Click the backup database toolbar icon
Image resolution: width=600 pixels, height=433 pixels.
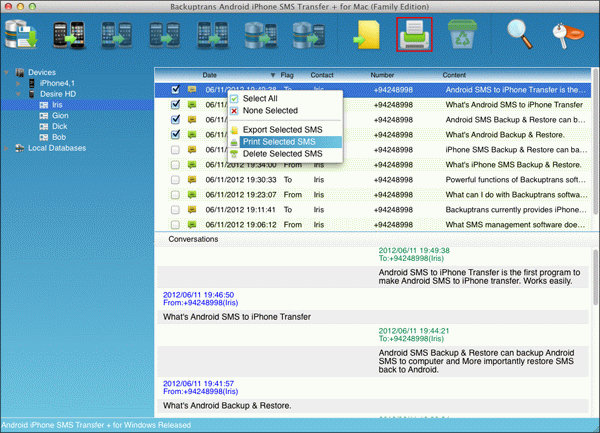coord(21,34)
